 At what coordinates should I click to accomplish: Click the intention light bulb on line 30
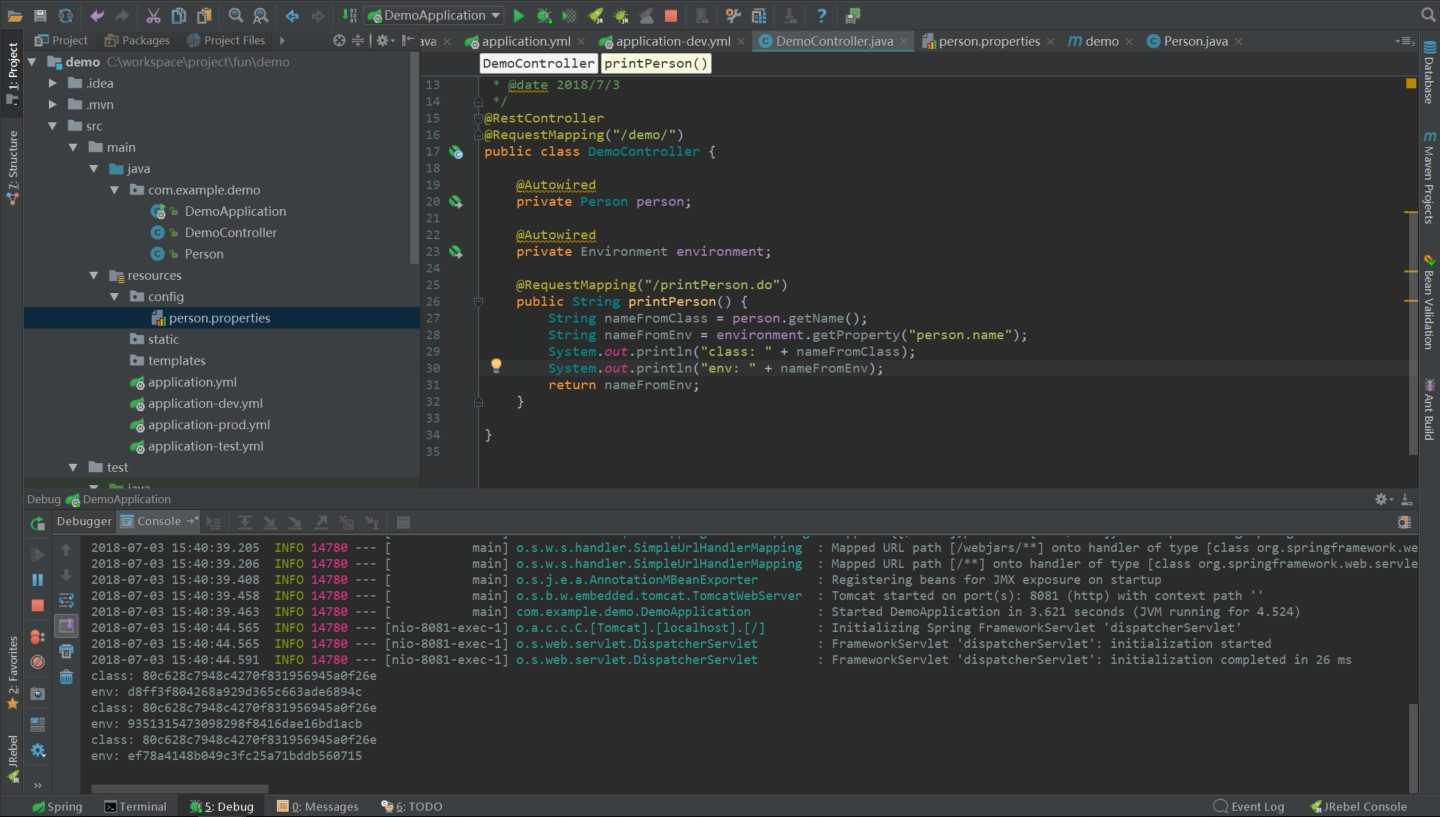point(496,366)
